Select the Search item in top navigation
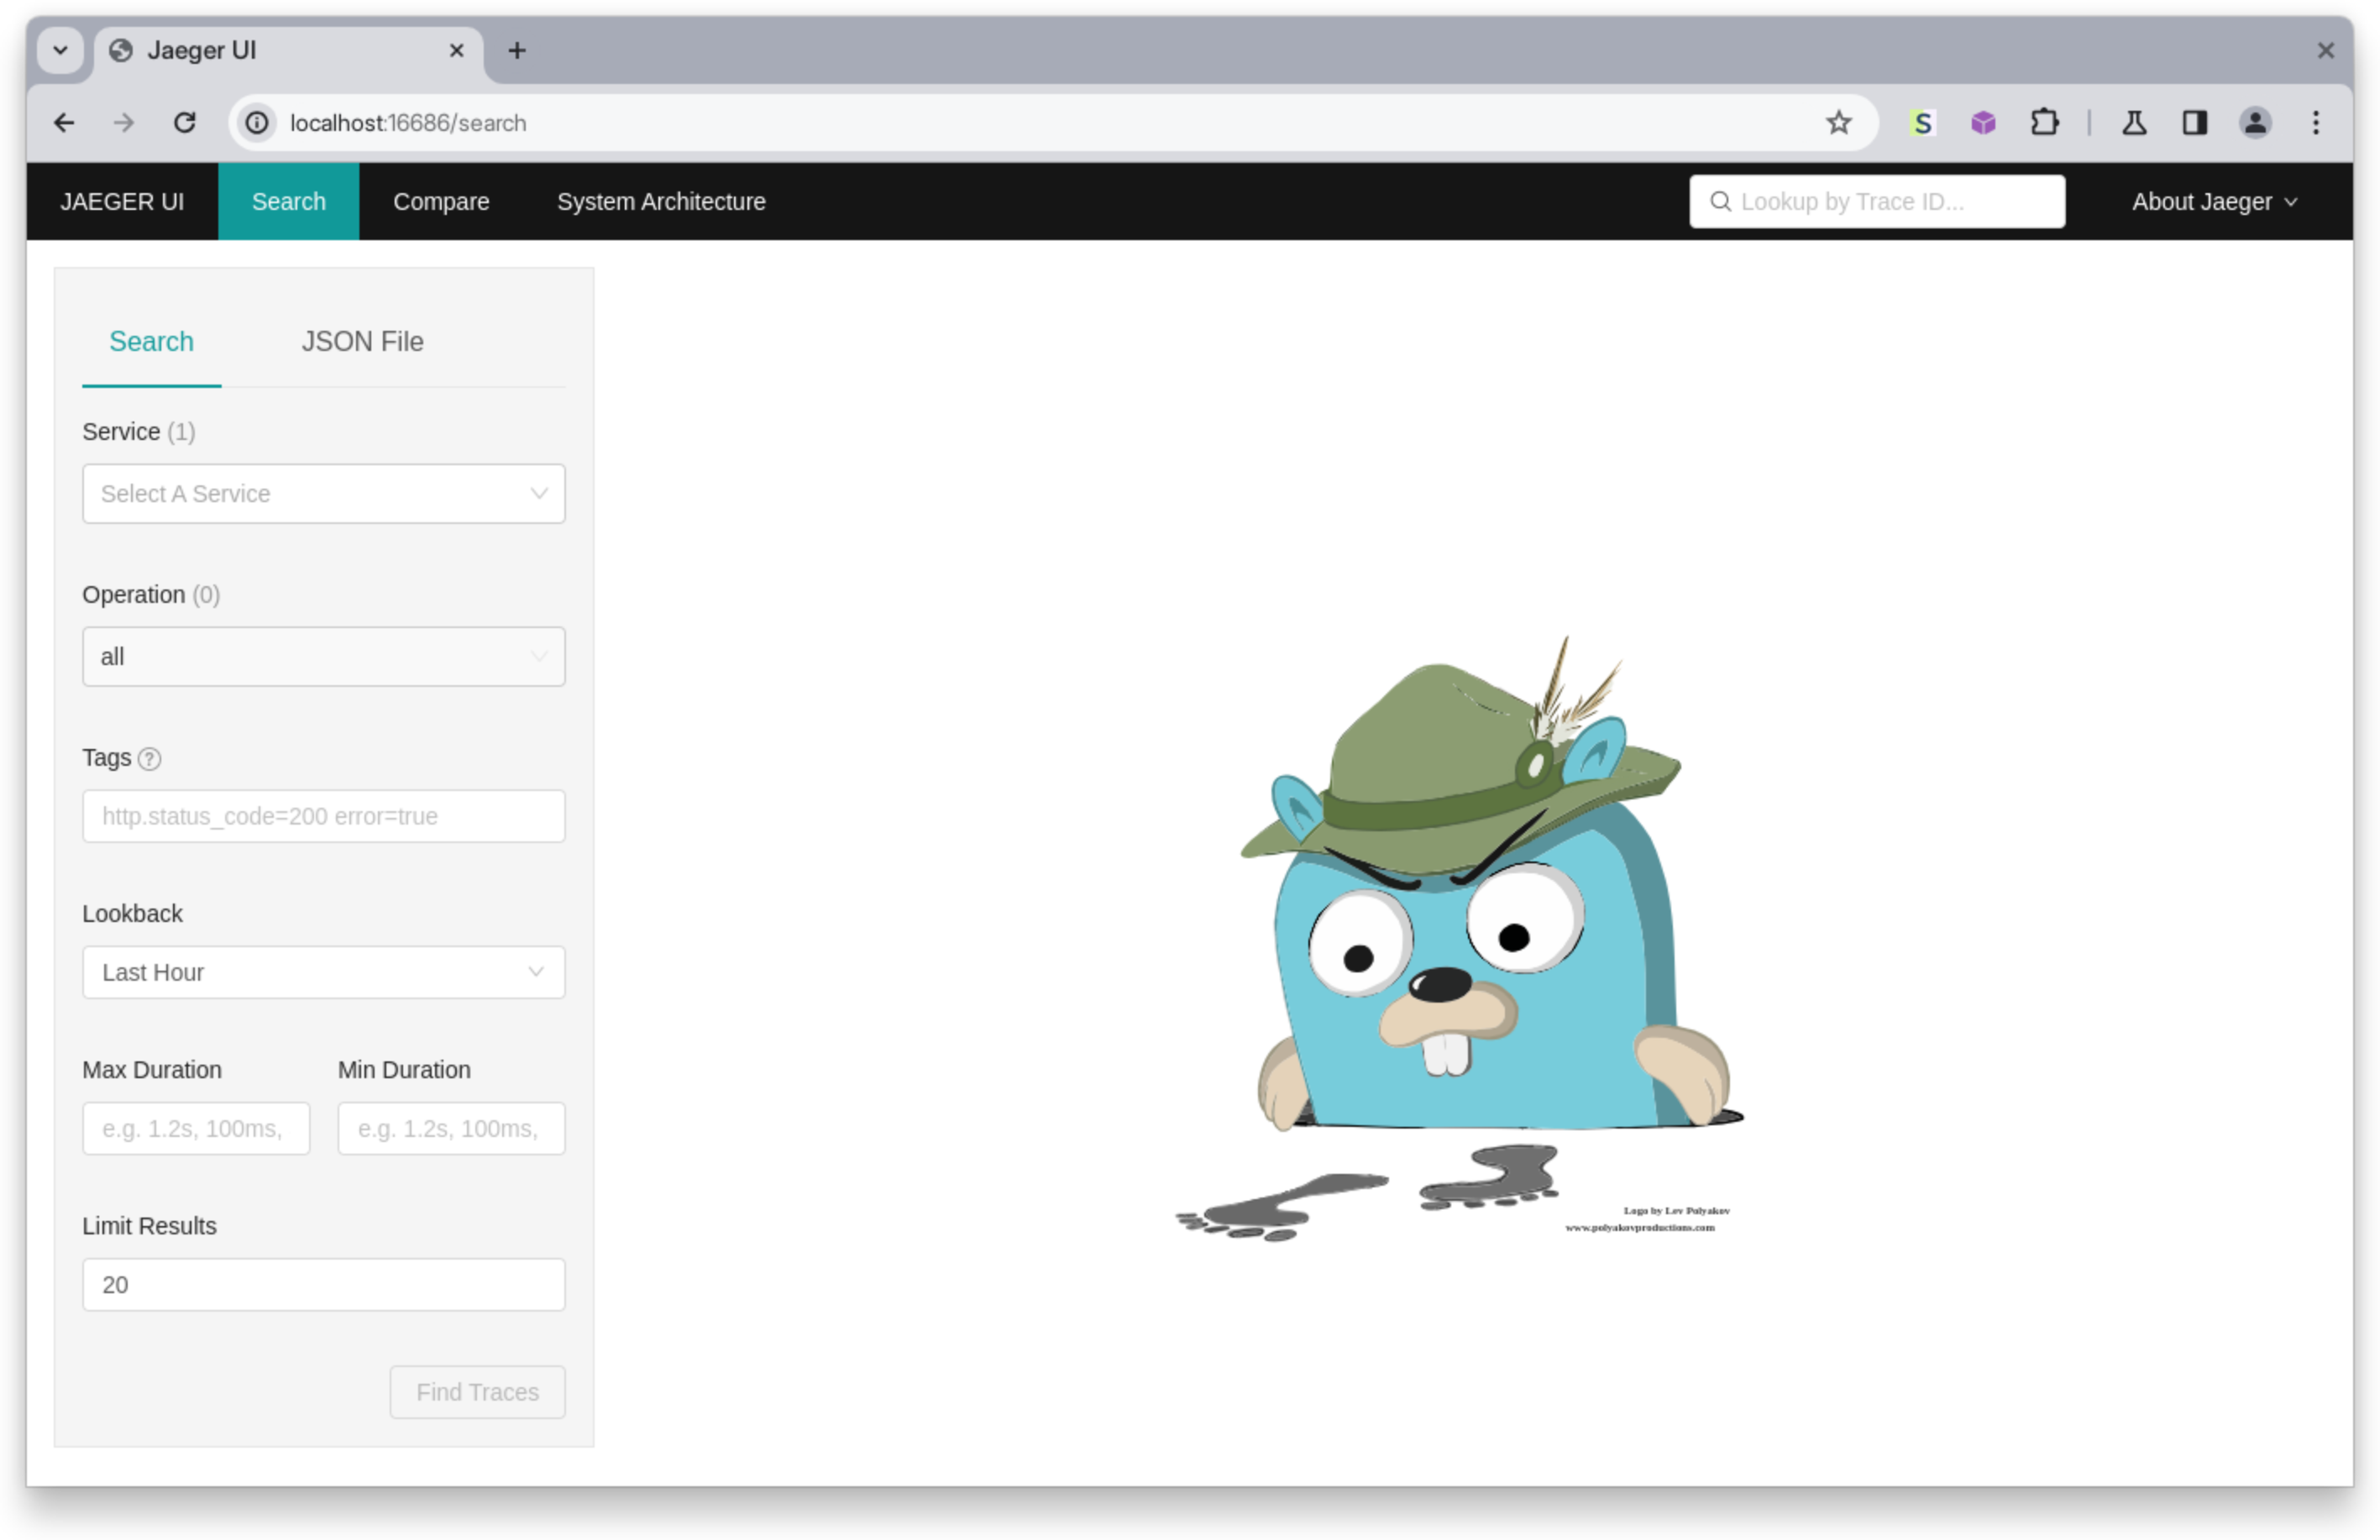The height and width of the screenshot is (1540, 2380). pyautogui.click(x=289, y=202)
